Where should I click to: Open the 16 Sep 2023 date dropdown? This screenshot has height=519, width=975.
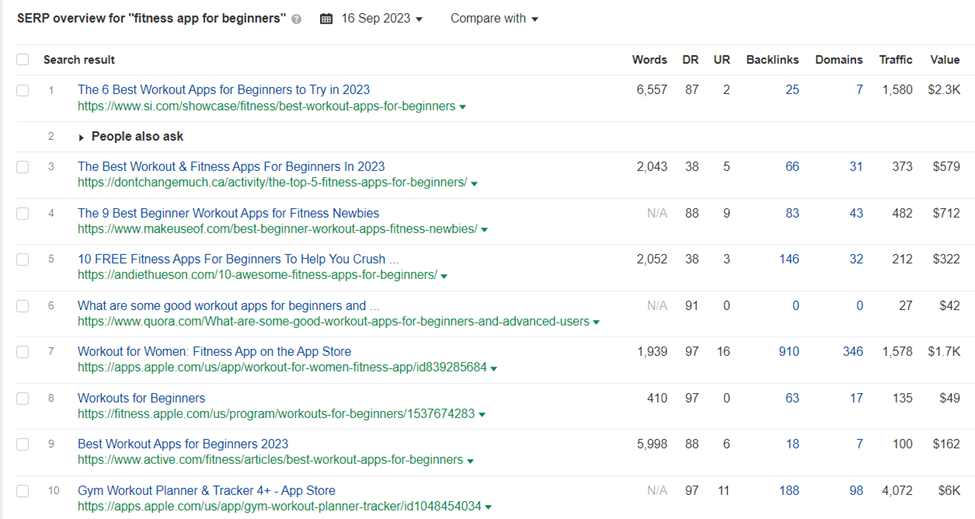(381, 19)
